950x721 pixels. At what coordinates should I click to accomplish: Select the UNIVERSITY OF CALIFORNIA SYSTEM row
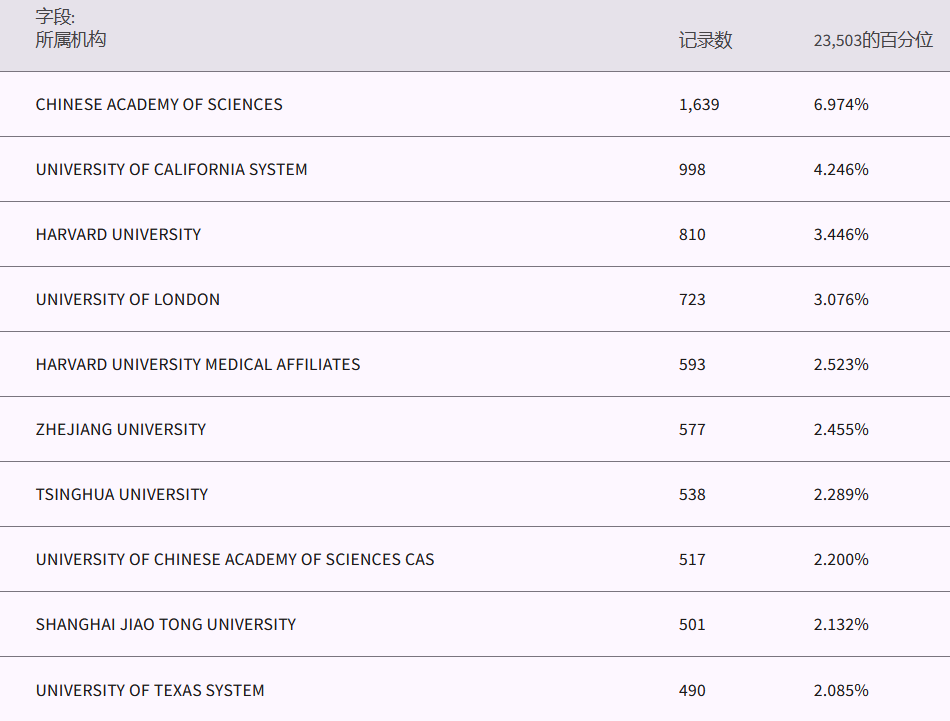point(172,170)
